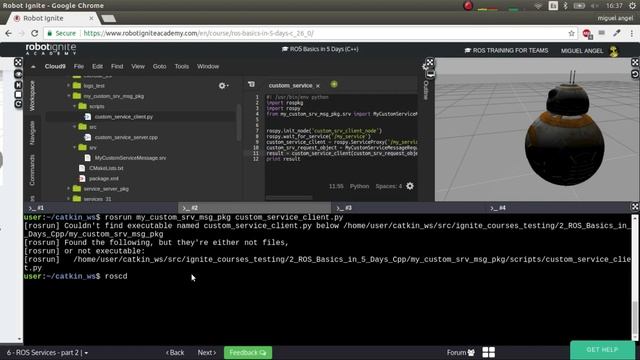Click the Next button
Image resolution: width=640 pixels, height=360 pixels.
click(207, 353)
